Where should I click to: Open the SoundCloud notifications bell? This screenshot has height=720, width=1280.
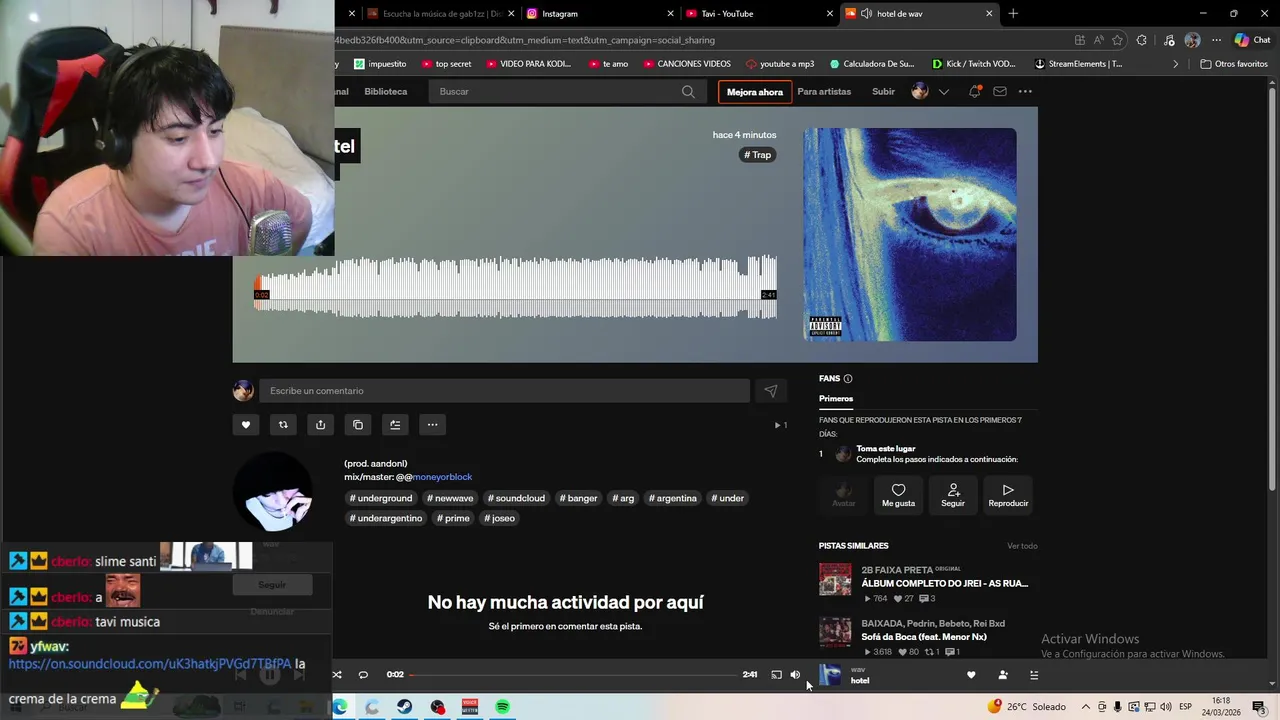pyautogui.click(x=974, y=91)
